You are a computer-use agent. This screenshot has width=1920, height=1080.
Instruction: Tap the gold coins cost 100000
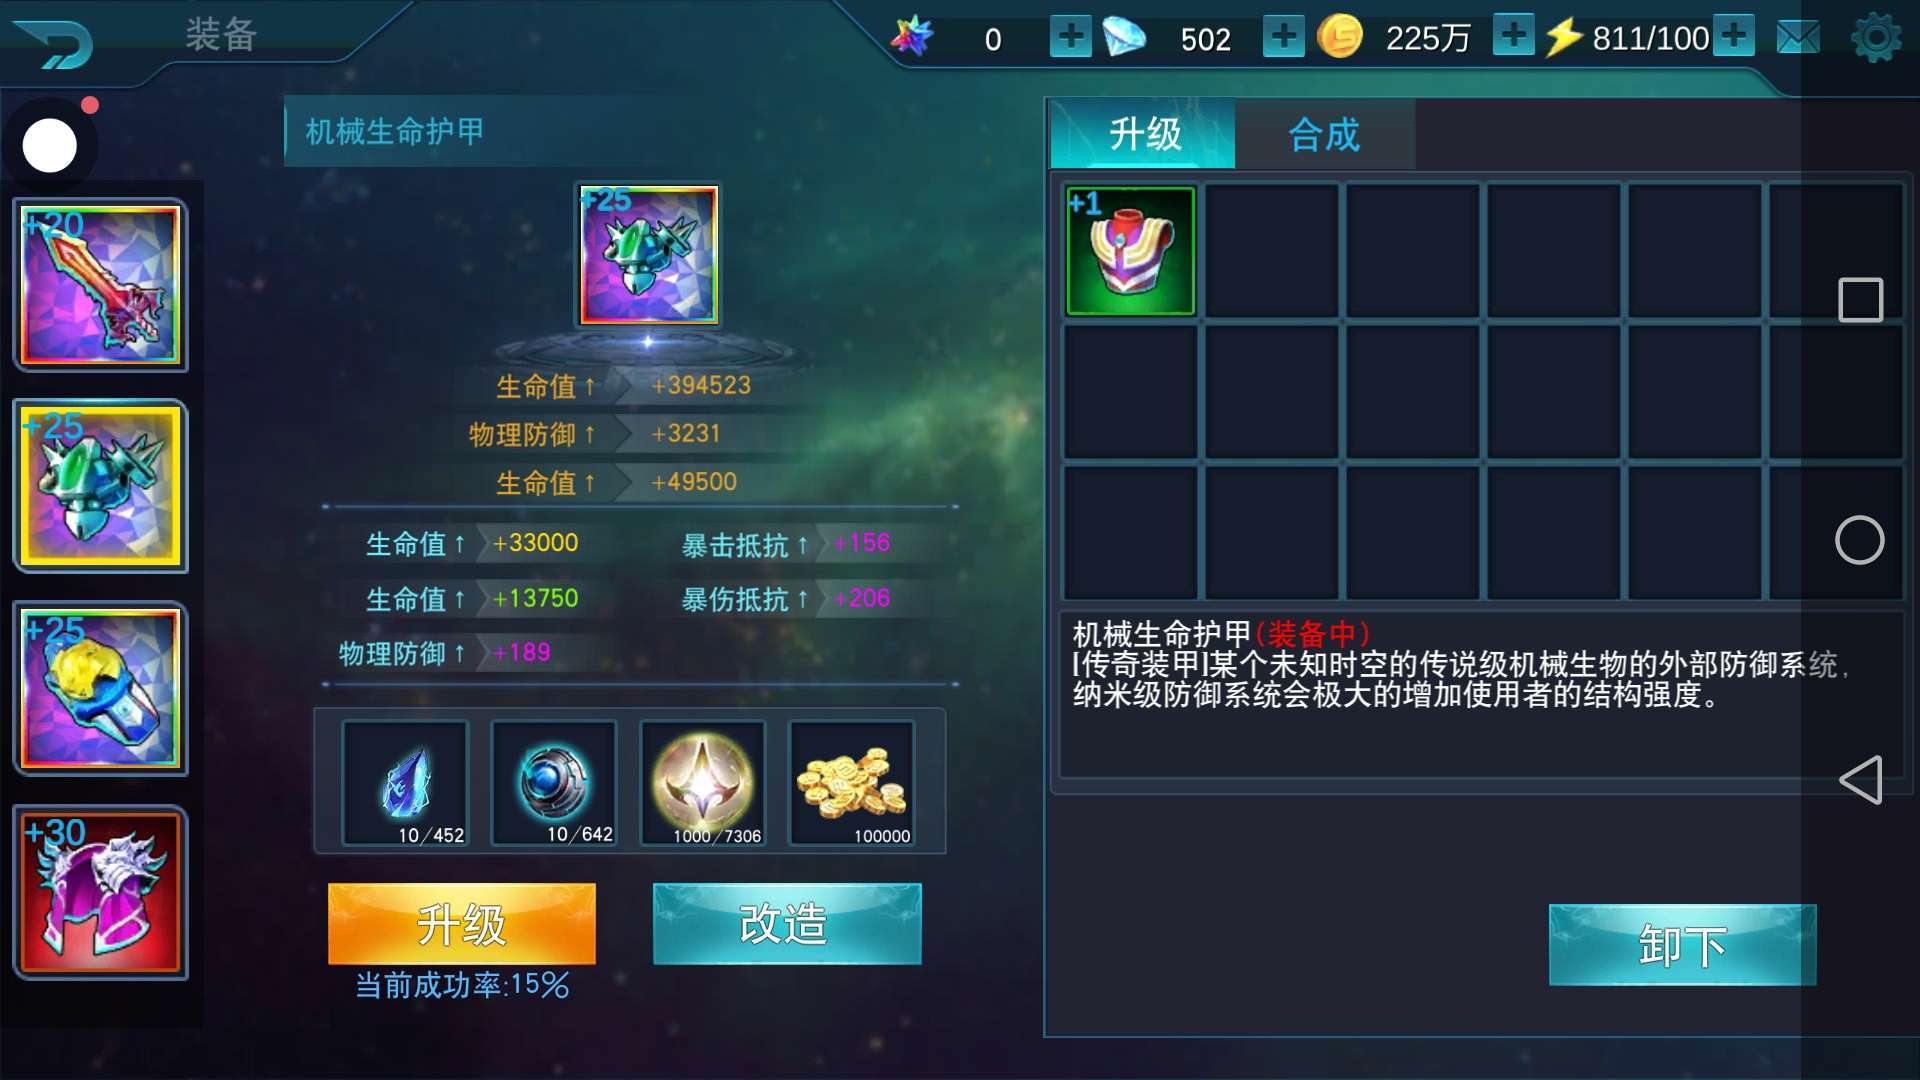coord(852,783)
